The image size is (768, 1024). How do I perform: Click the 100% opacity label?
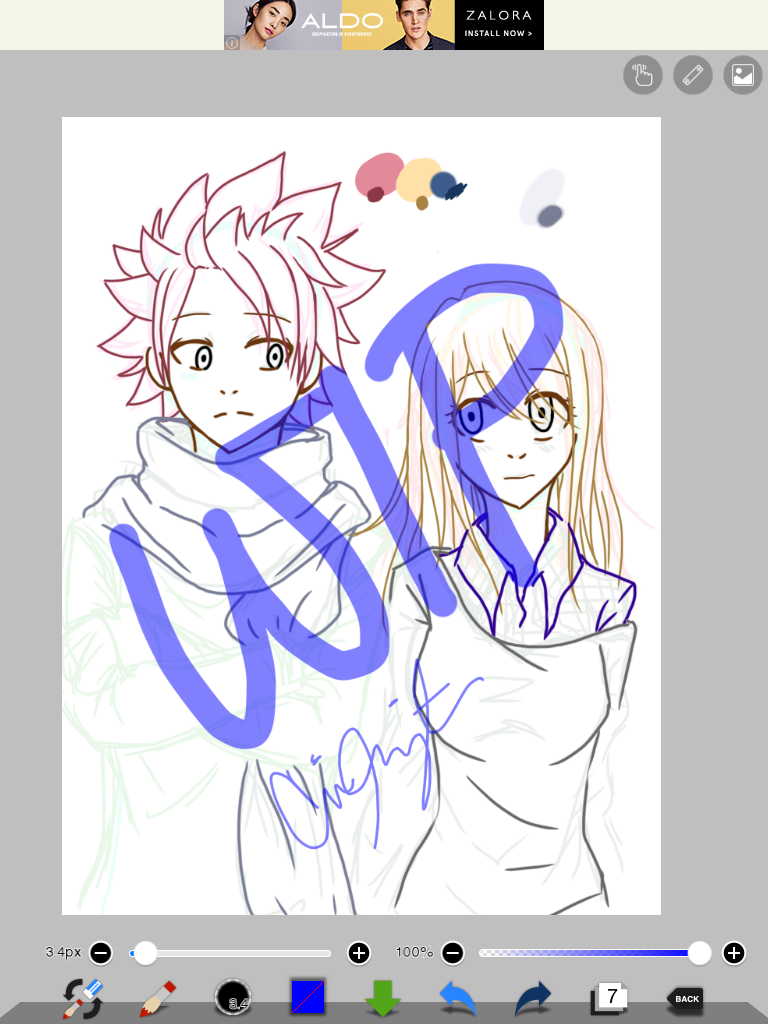pos(414,952)
